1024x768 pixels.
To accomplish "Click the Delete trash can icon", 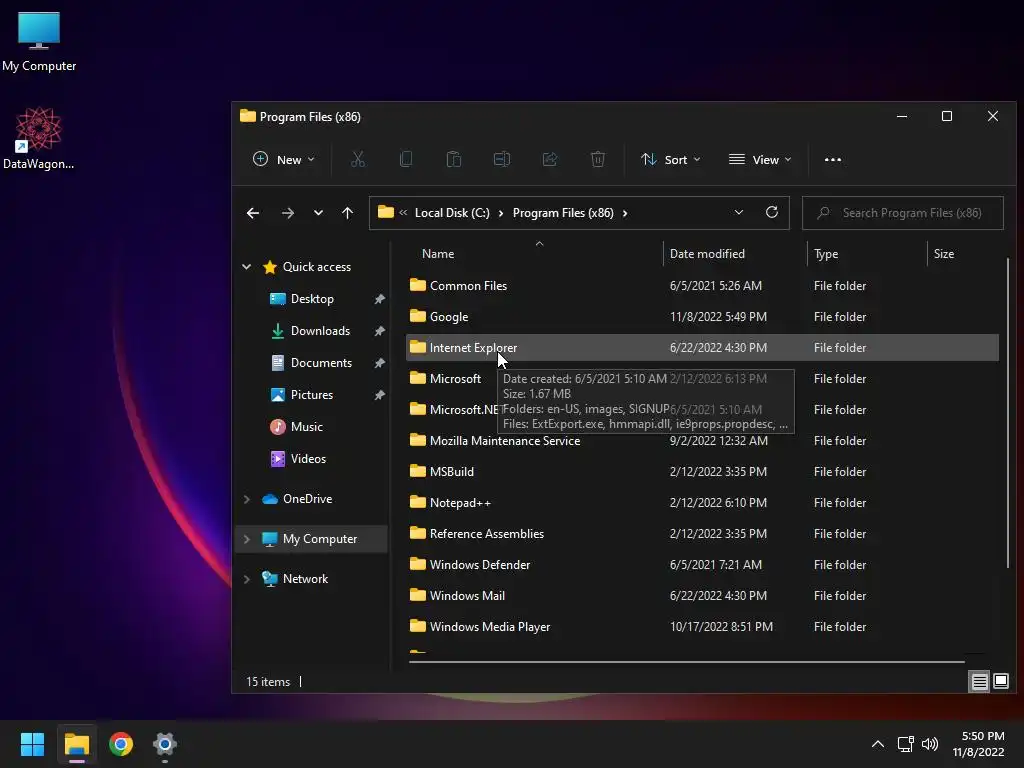I will (x=598, y=159).
